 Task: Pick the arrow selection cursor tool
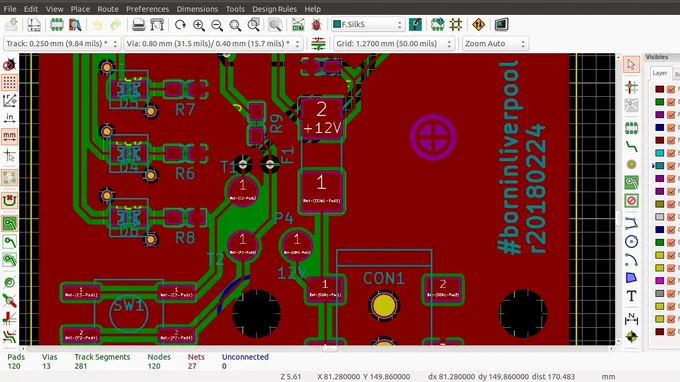631,65
